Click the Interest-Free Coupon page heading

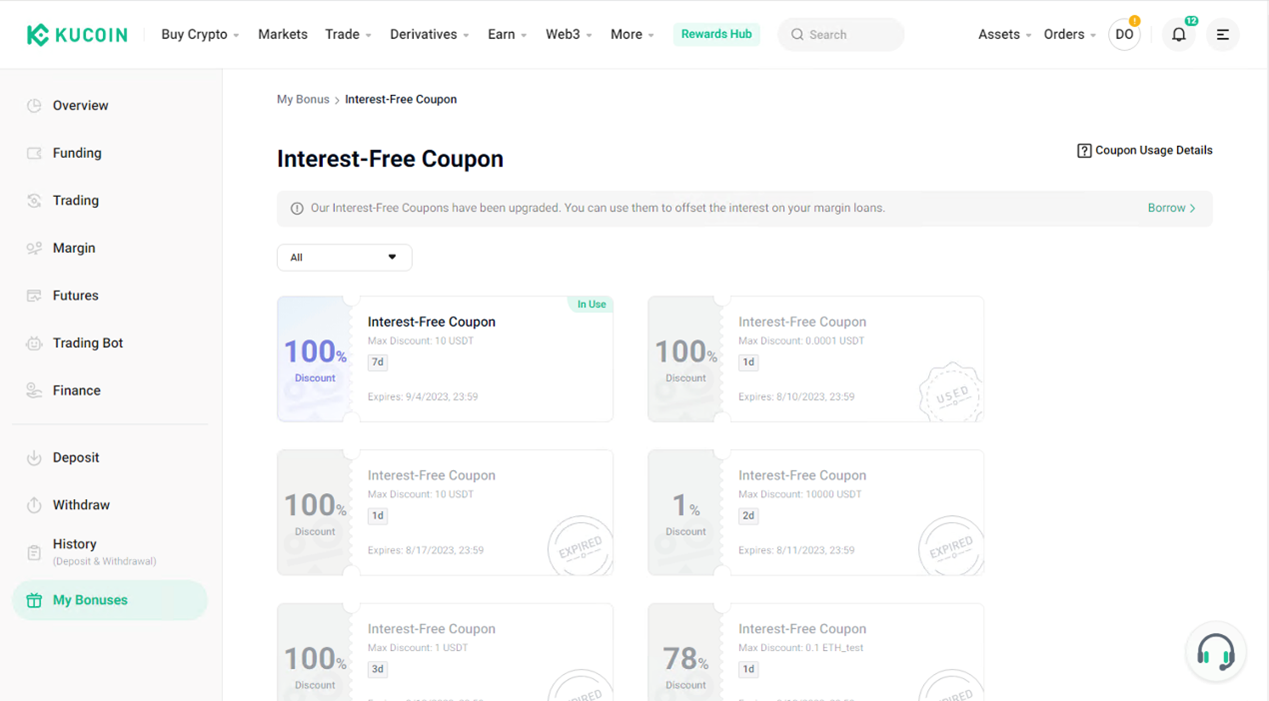pos(390,159)
